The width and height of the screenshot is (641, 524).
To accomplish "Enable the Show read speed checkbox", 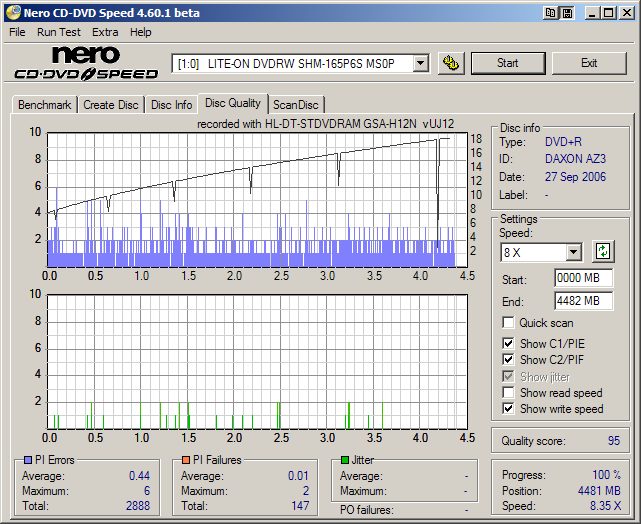I will click(508, 392).
